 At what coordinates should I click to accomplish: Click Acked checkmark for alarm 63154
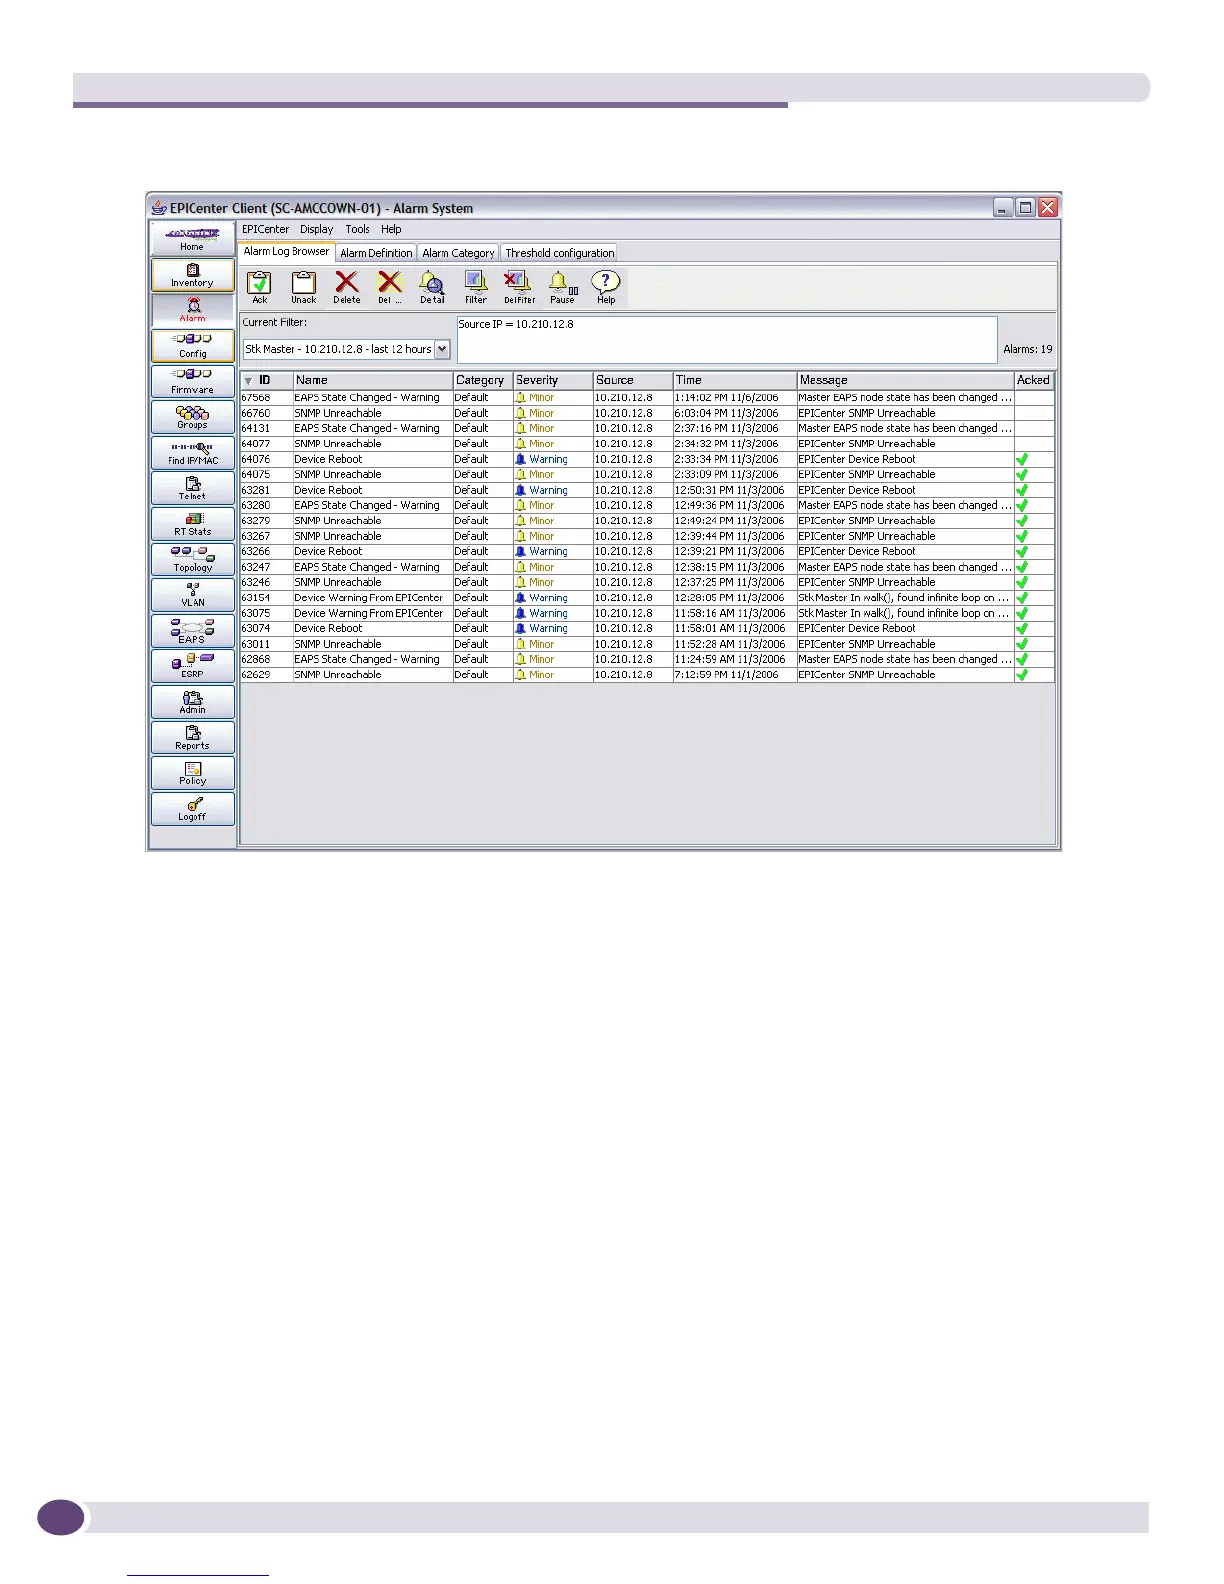pyautogui.click(x=1022, y=598)
